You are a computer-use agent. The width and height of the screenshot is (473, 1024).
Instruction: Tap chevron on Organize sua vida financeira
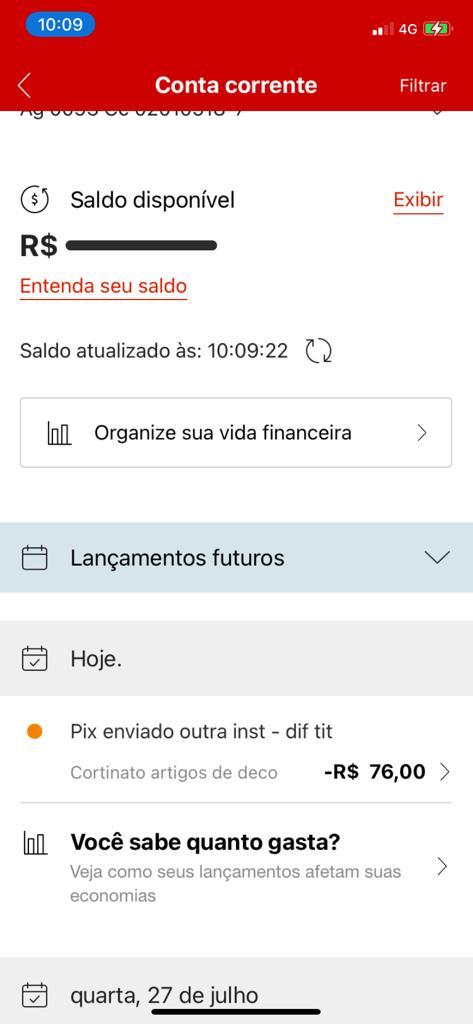[422, 433]
